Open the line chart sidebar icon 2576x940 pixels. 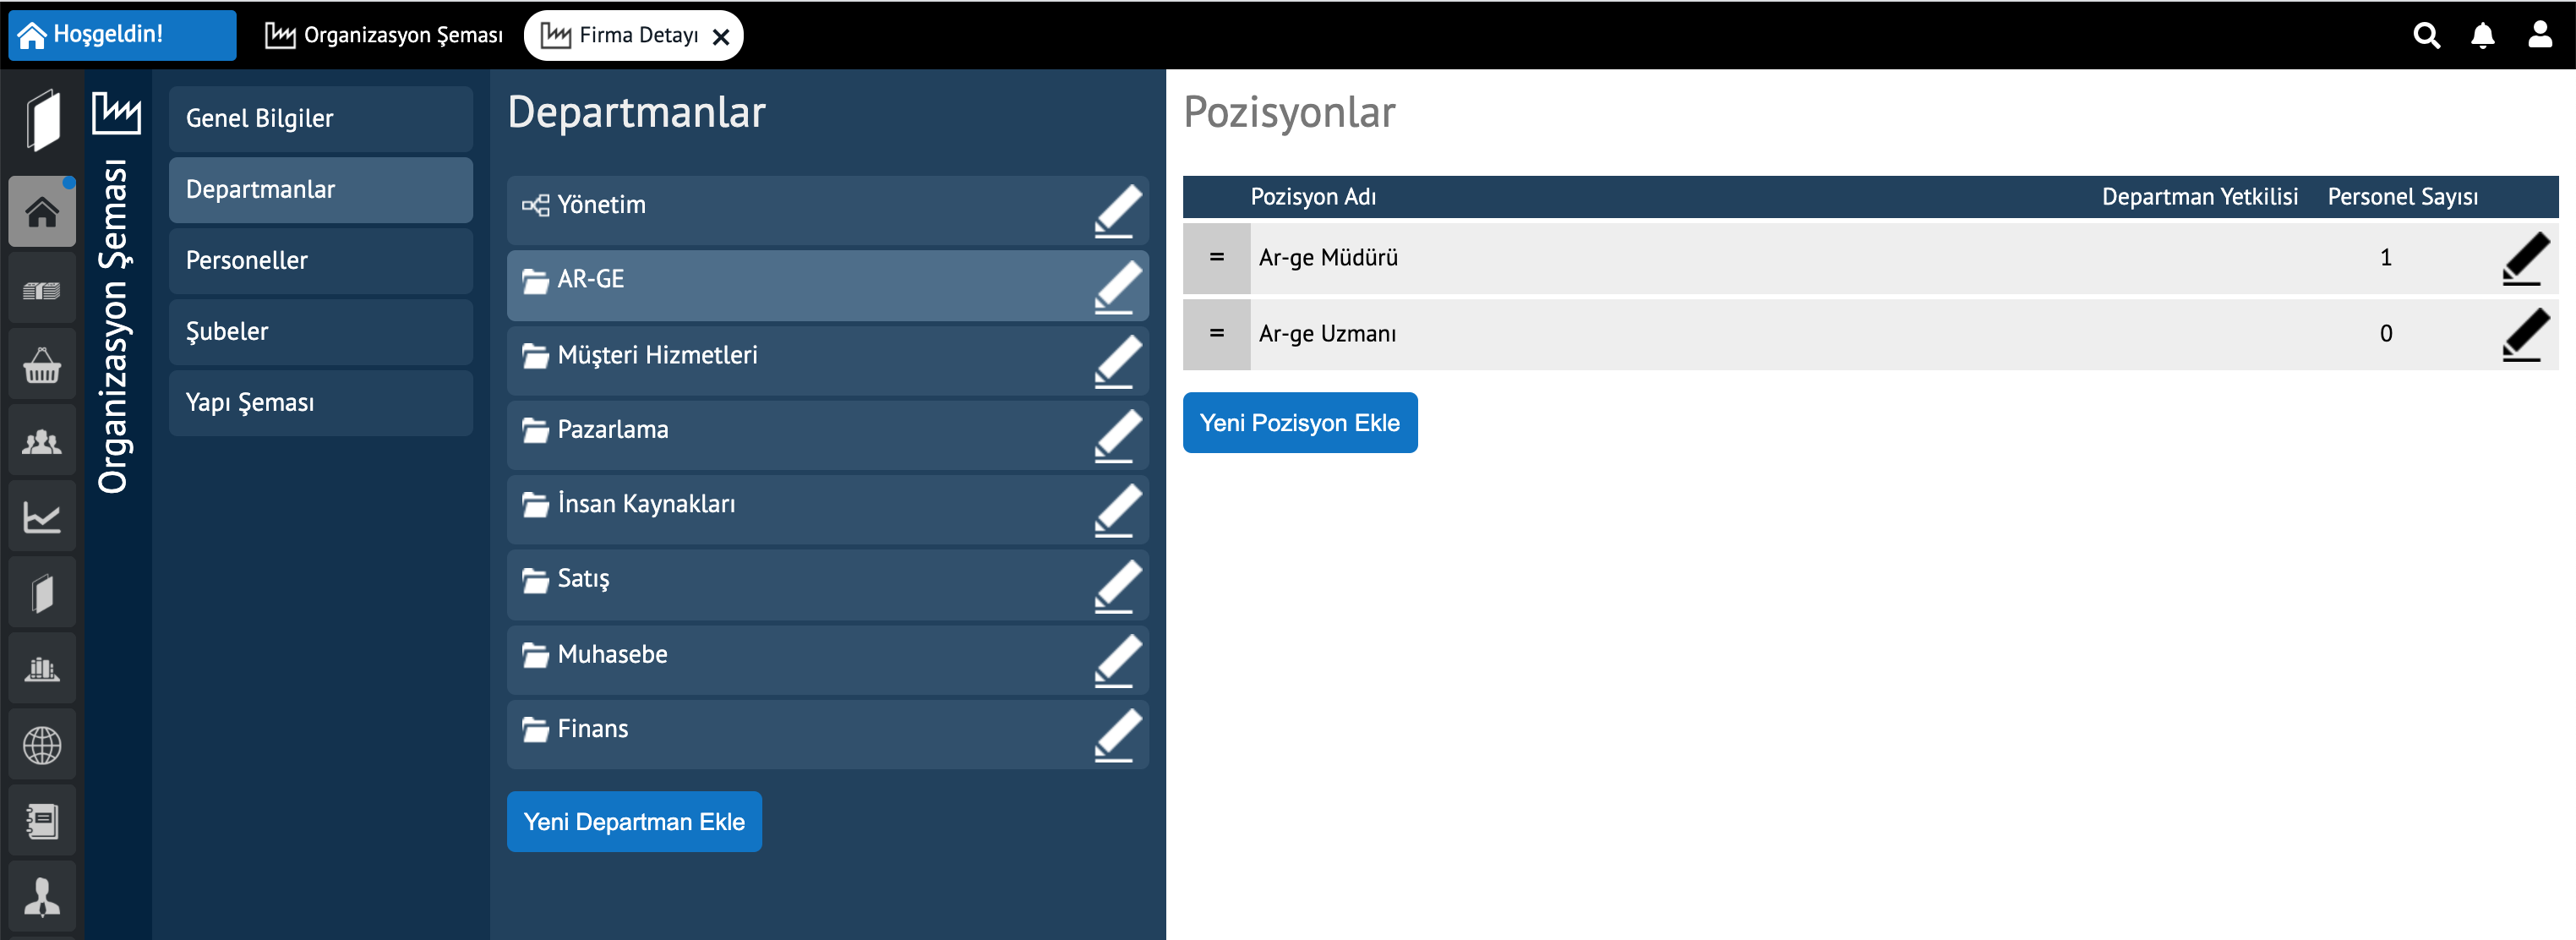pyautogui.click(x=42, y=517)
